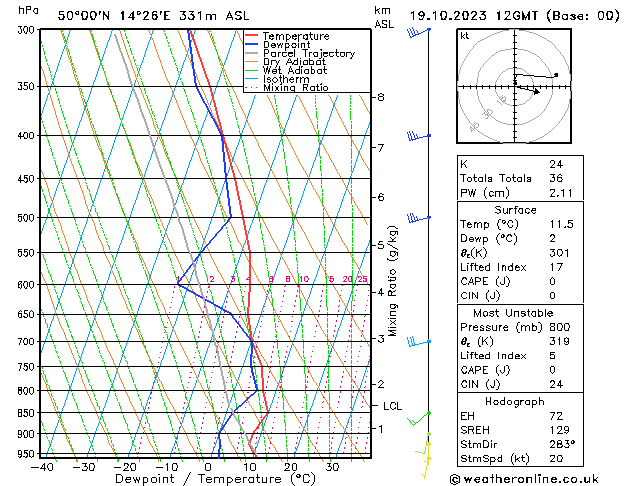The image size is (629, 486).
Task: Click the K index value 24
Action: (x=556, y=164)
